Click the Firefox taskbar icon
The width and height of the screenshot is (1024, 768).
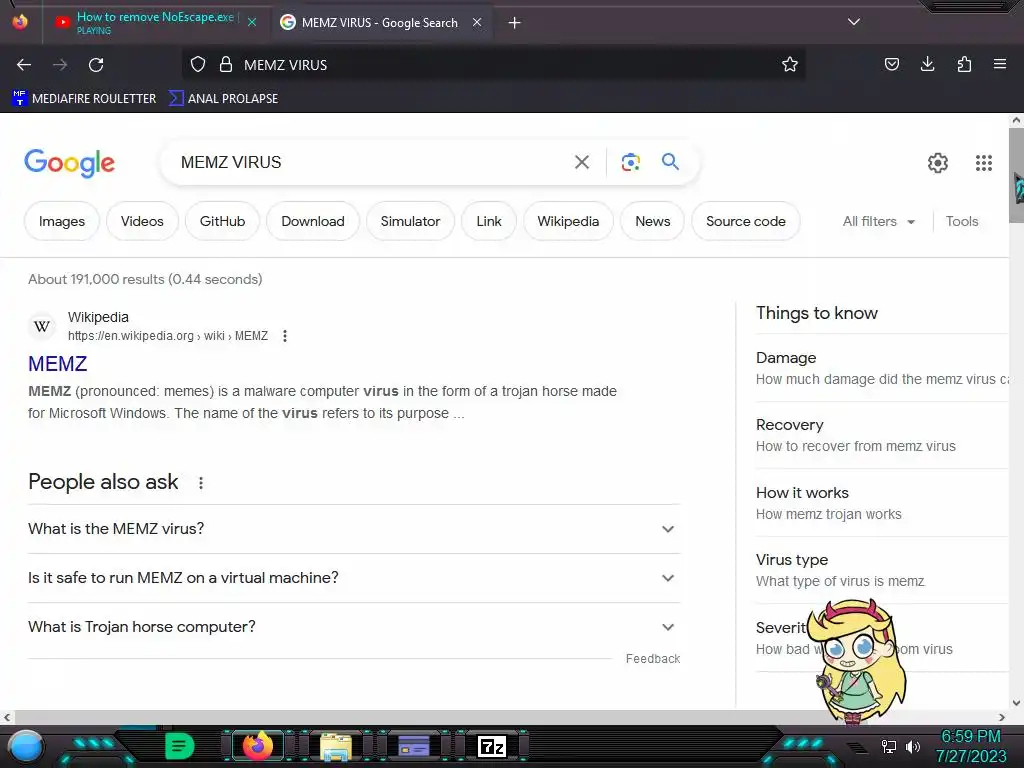click(257, 745)
